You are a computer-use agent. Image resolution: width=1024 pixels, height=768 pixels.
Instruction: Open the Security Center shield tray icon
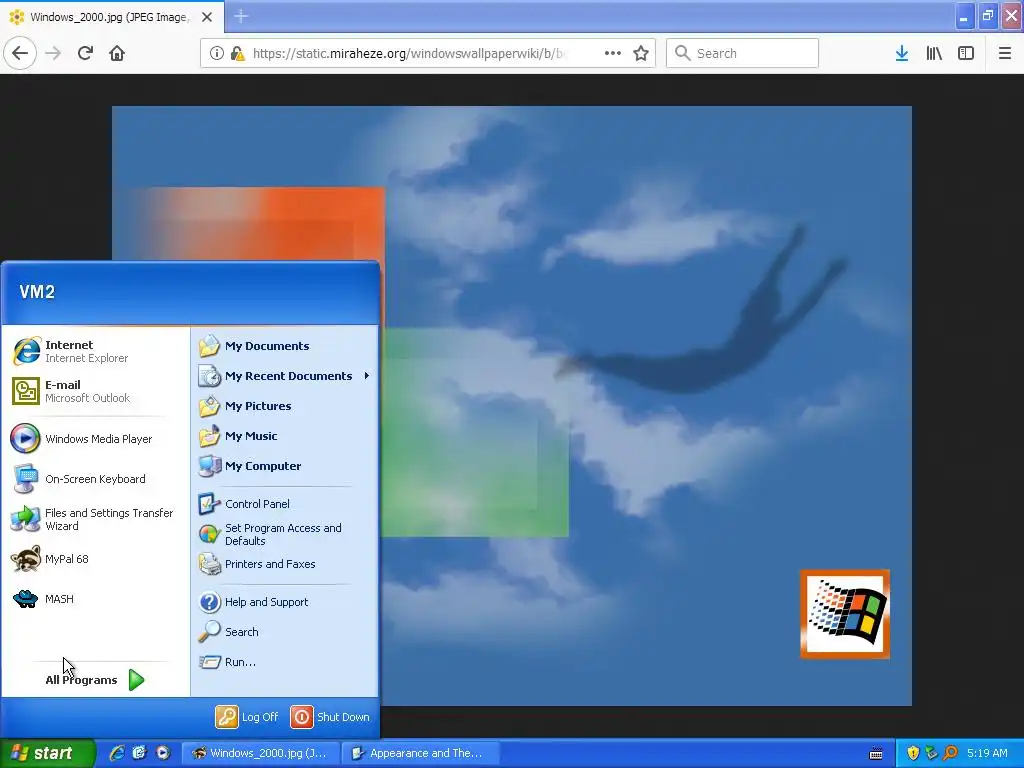[x=913, y=753]
